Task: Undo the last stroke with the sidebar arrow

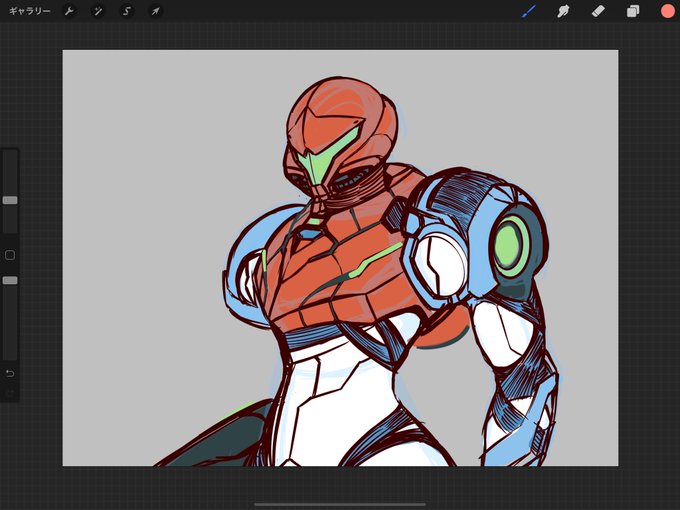Action: click(10, 373)
